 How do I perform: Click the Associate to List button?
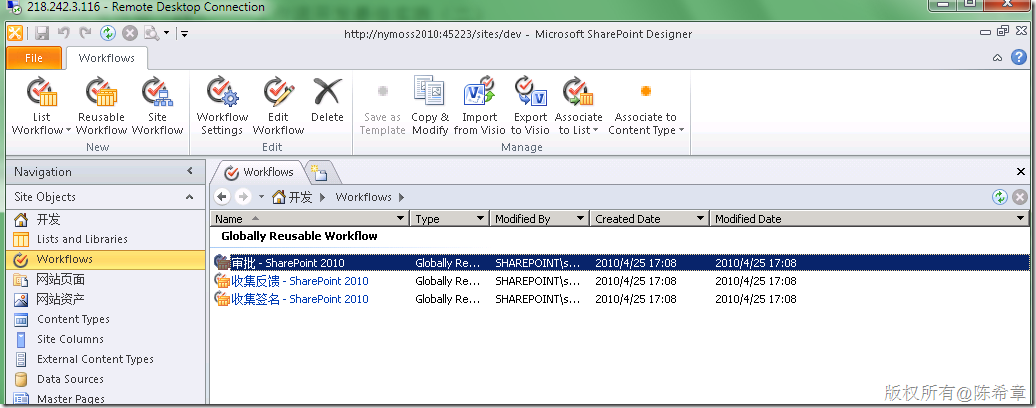[579, 106]
